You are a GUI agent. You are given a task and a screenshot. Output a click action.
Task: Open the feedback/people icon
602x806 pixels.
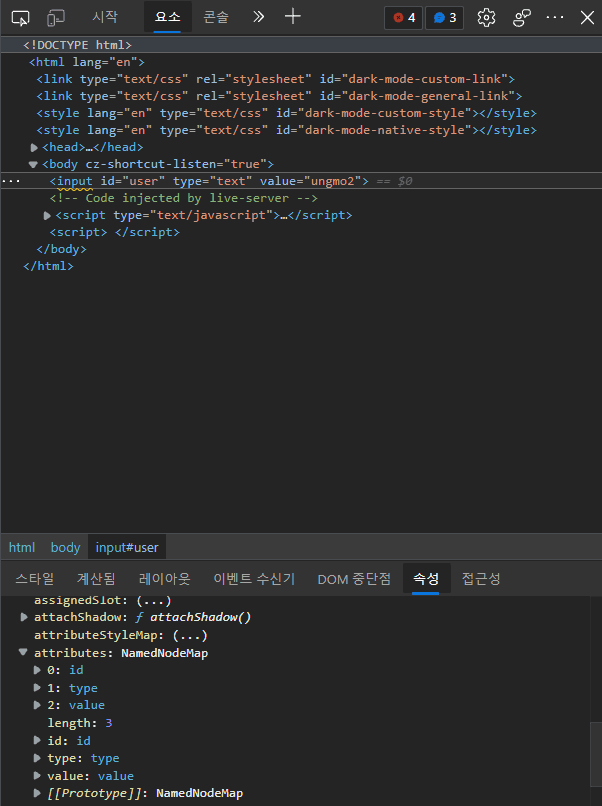click(522, 17)
